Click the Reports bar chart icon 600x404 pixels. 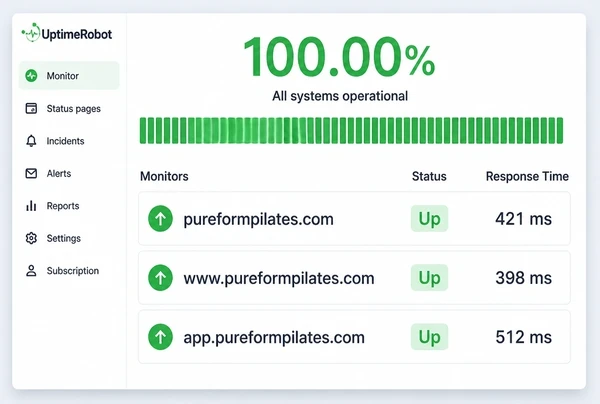click(x=31, y=206)
